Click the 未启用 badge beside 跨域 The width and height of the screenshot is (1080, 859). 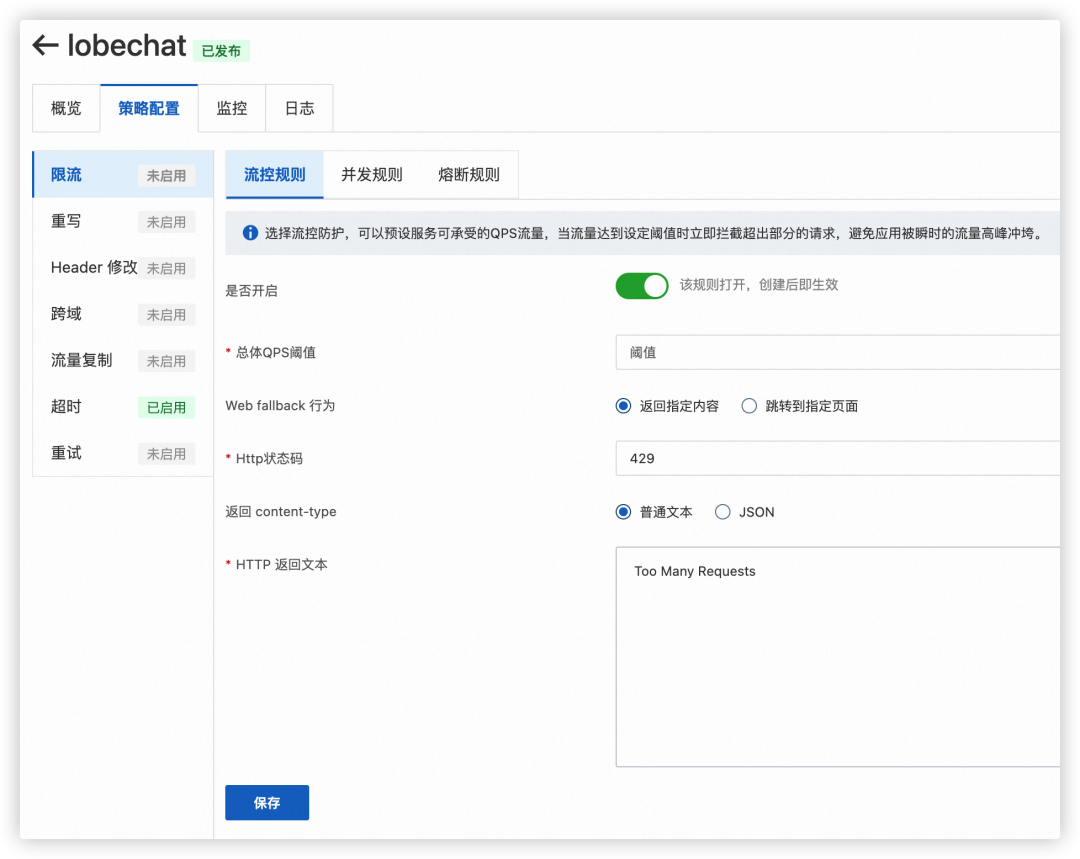click(x=167, y=315)
